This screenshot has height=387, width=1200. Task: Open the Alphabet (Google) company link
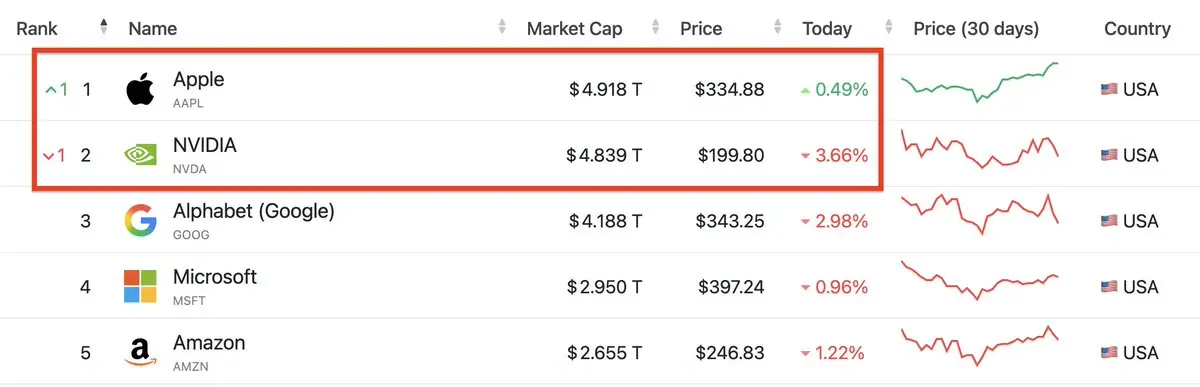pos(254,211)
